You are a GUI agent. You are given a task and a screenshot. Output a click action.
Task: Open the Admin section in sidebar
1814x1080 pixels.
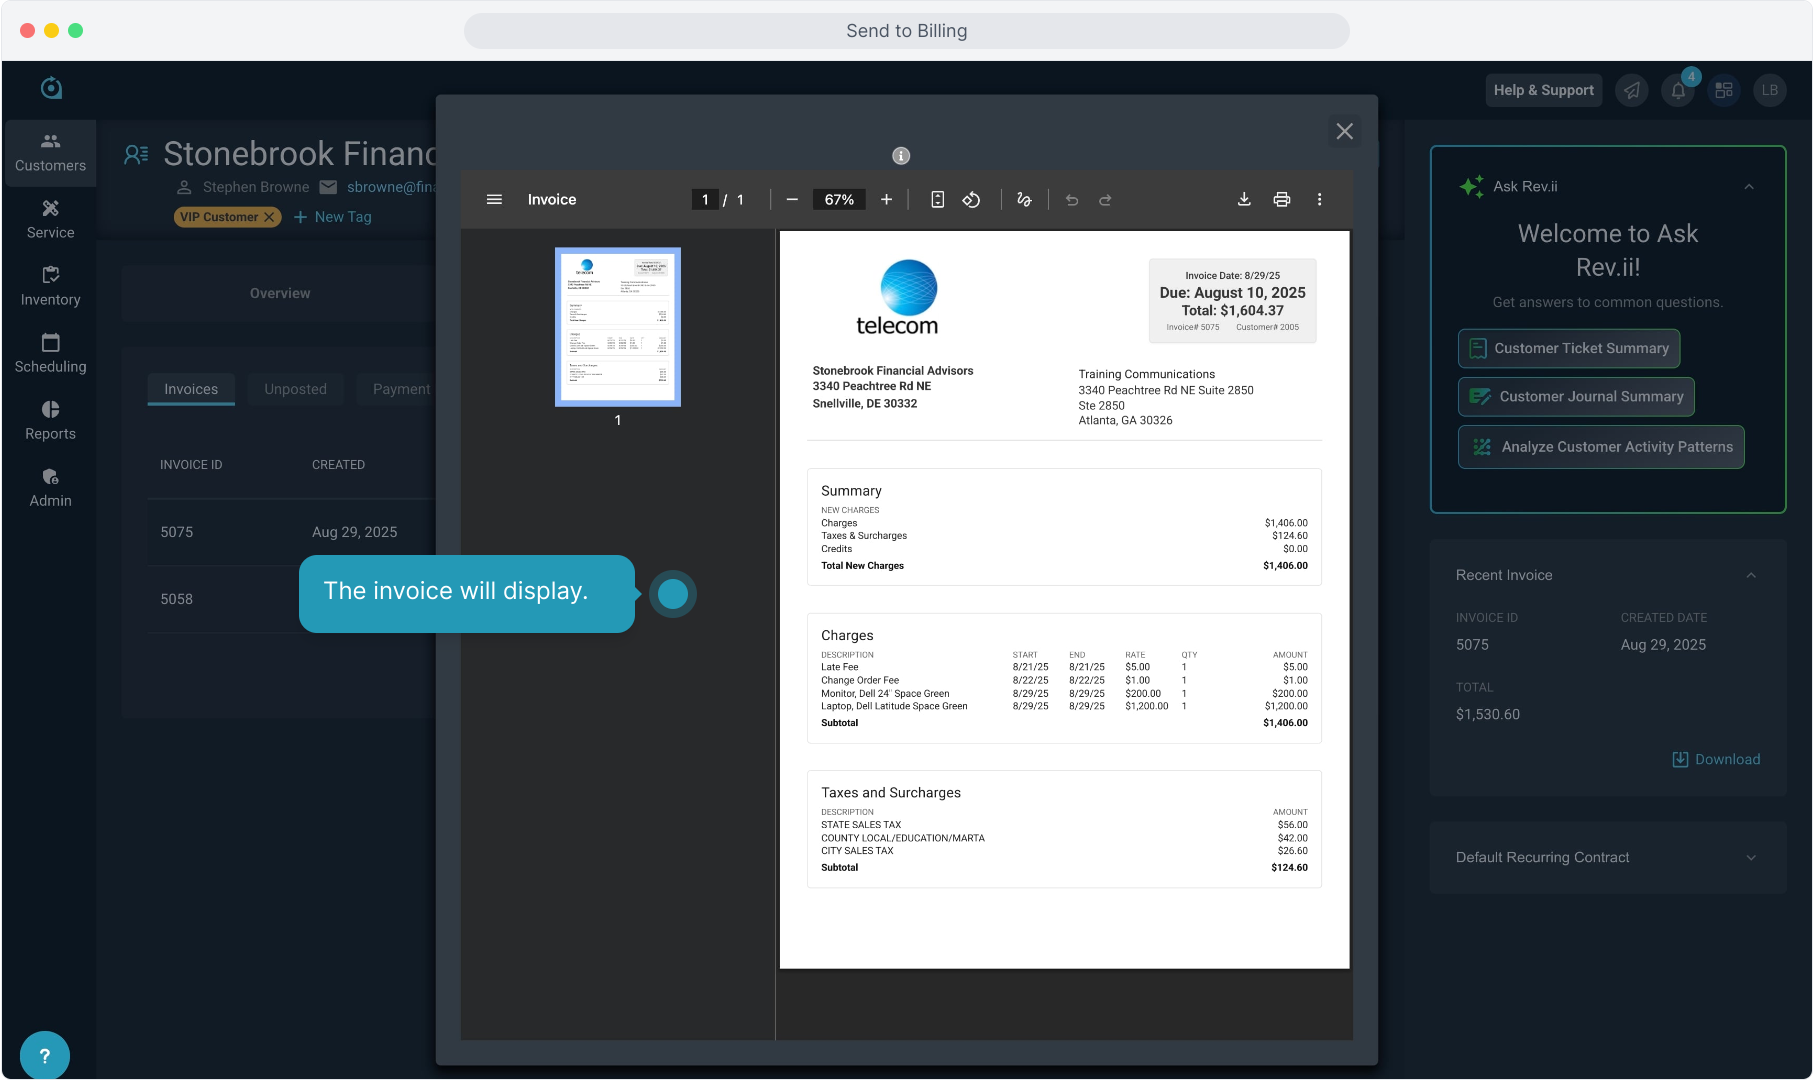(x=50, y=488)
